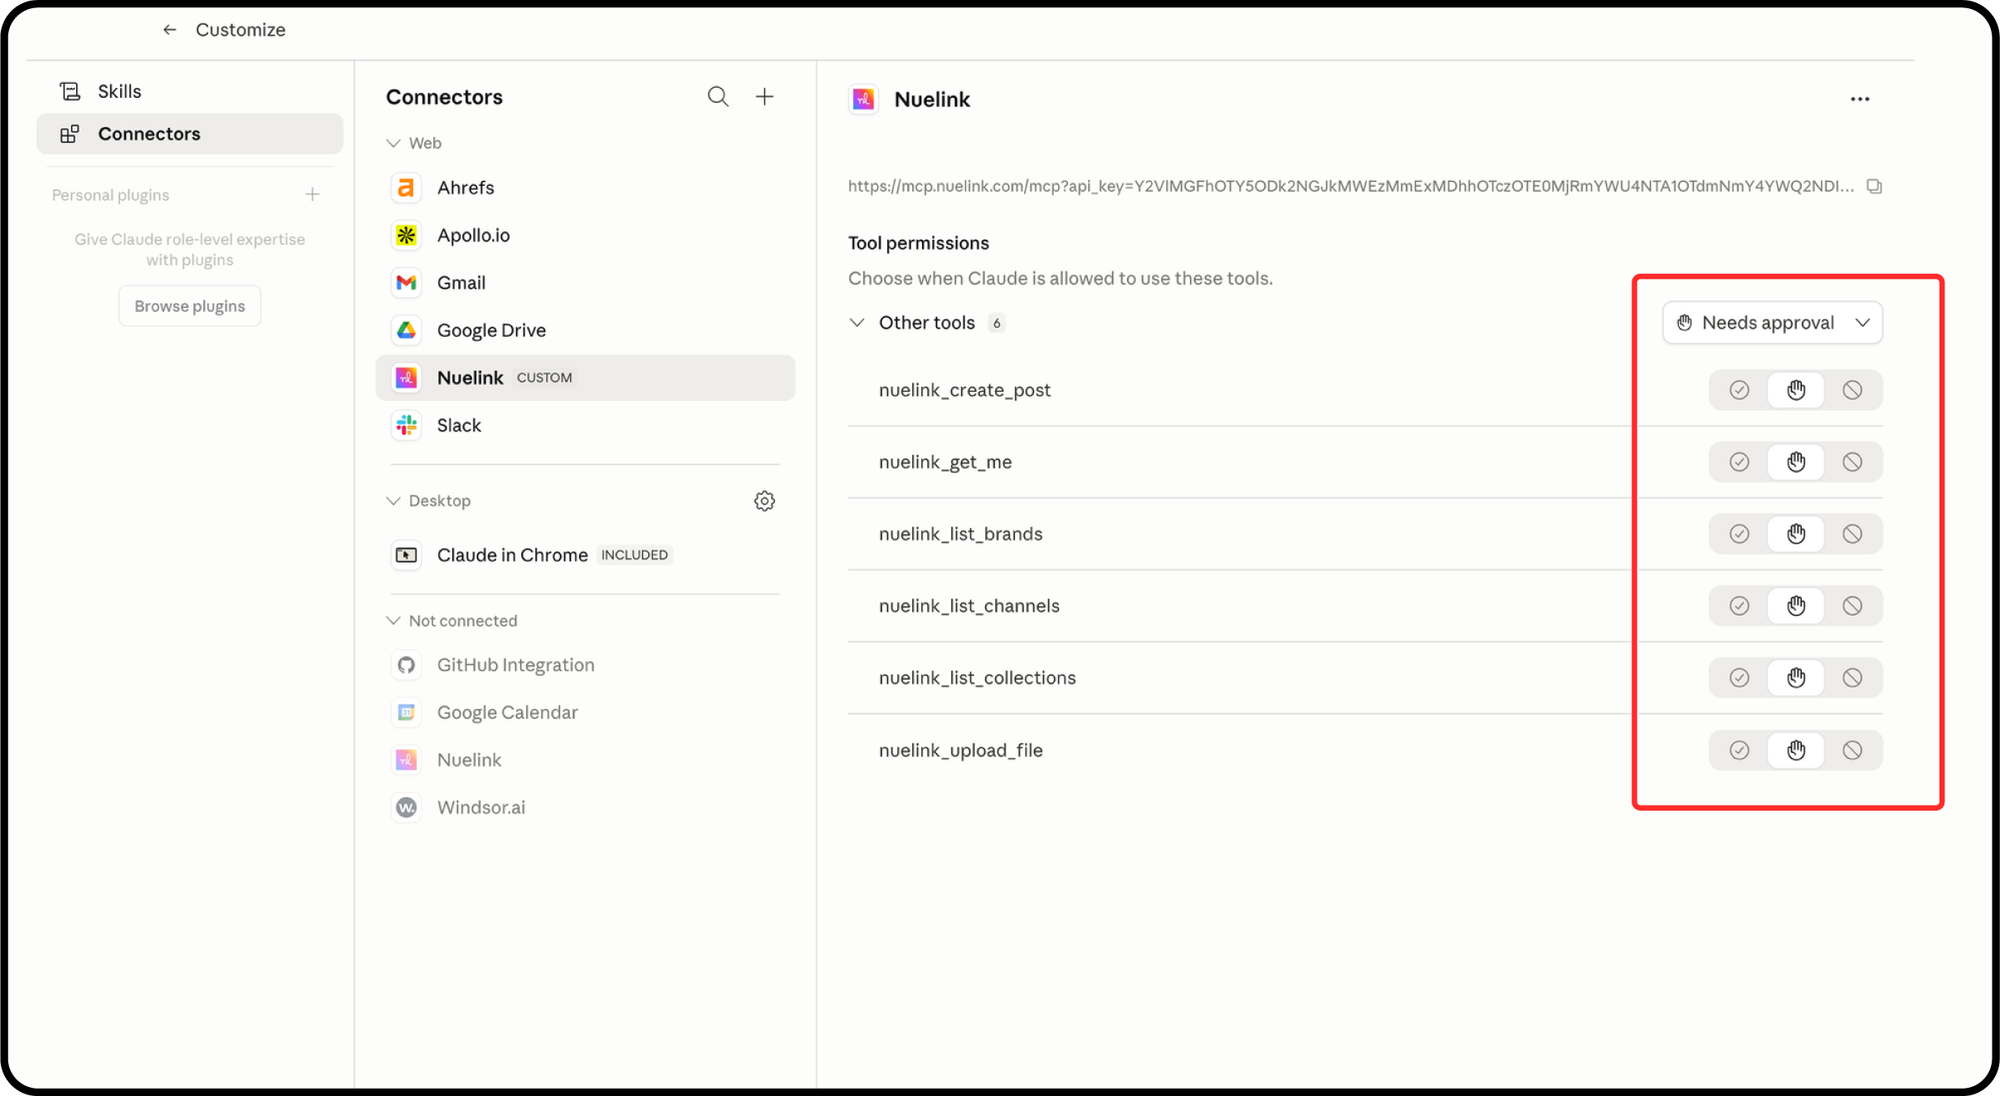2000x1096 pixels.
Task: Click the back arrow next to Customize
Action: [x=170, y=30]
